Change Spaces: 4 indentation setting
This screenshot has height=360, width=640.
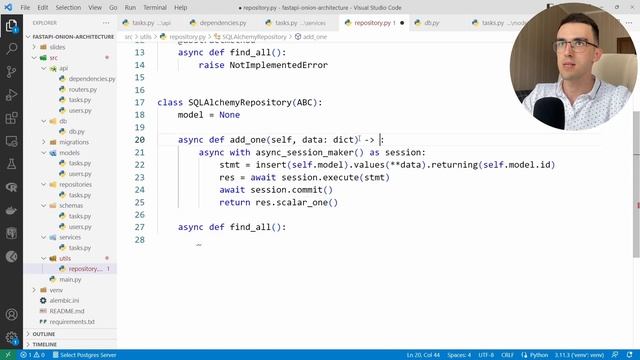coord(459,355)
